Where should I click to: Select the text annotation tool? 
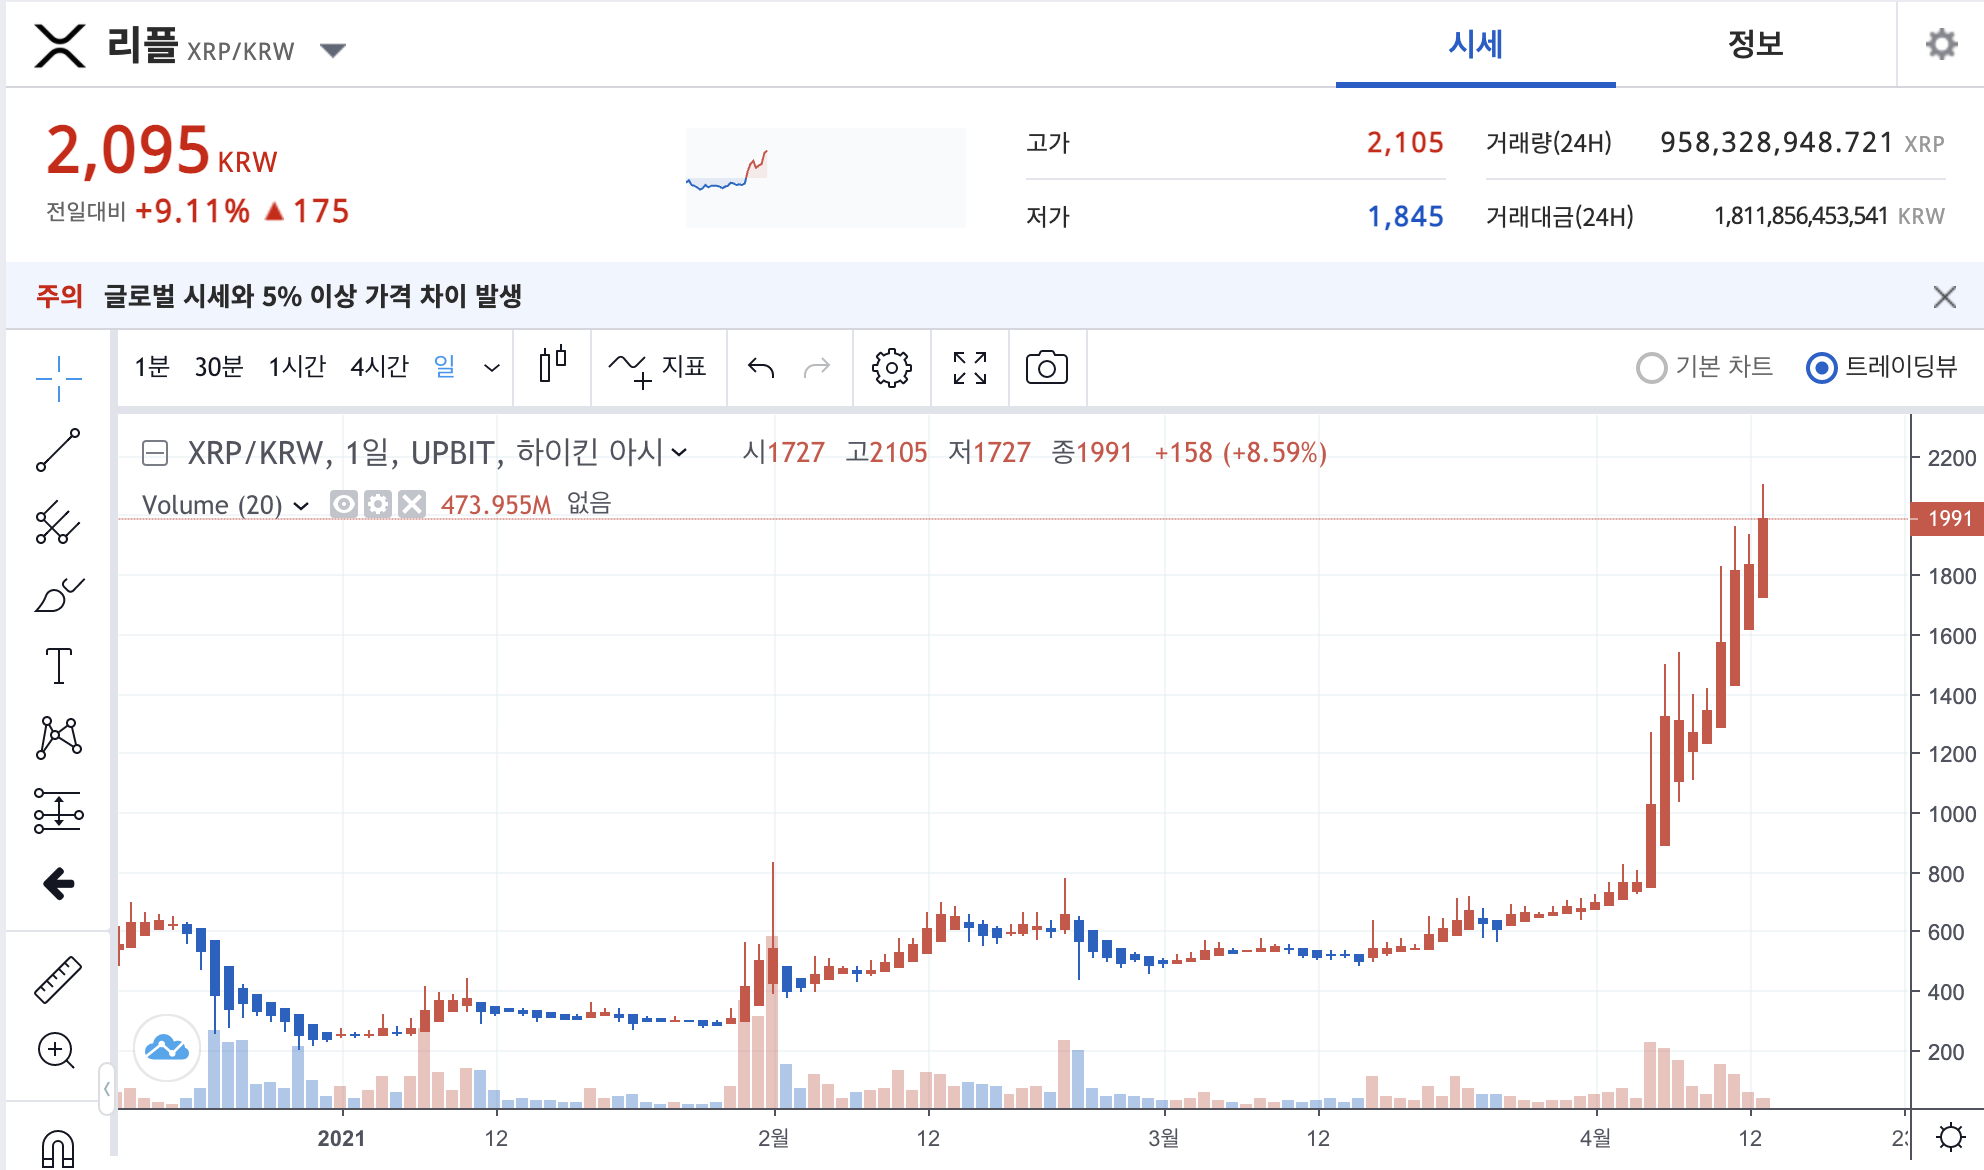click(59, 666)
